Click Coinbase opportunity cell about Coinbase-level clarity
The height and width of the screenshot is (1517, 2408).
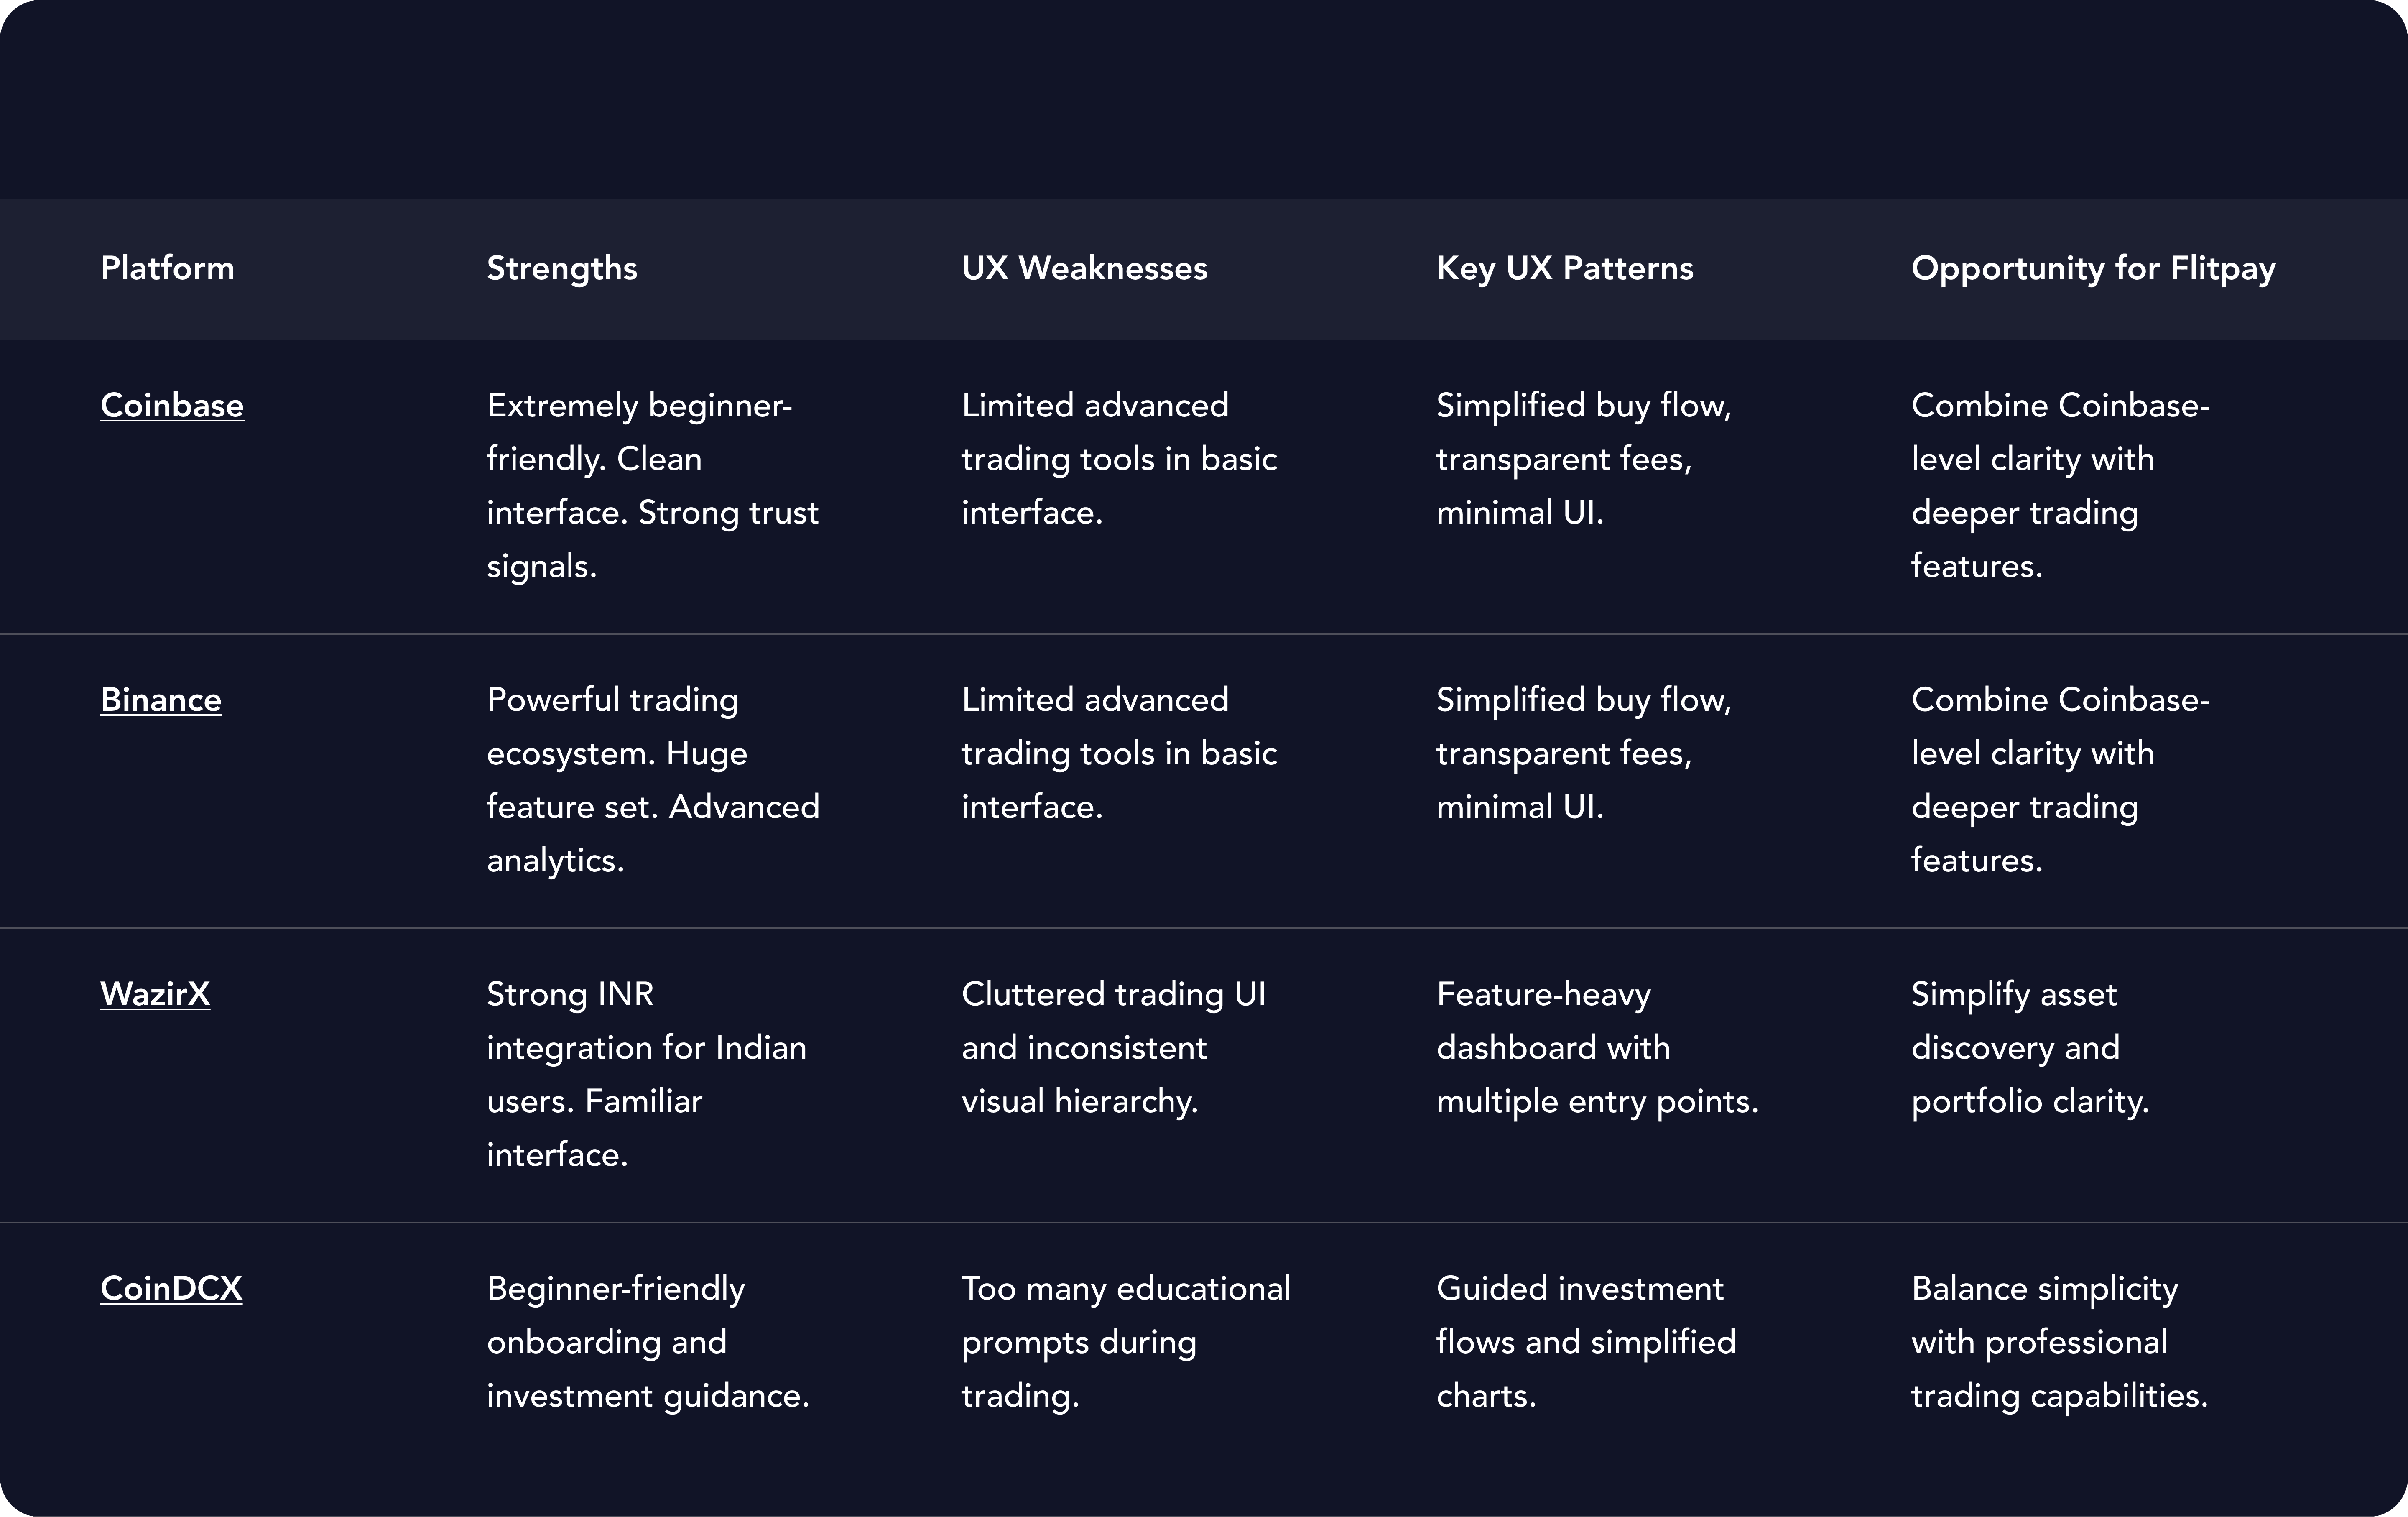[2060, 485]
